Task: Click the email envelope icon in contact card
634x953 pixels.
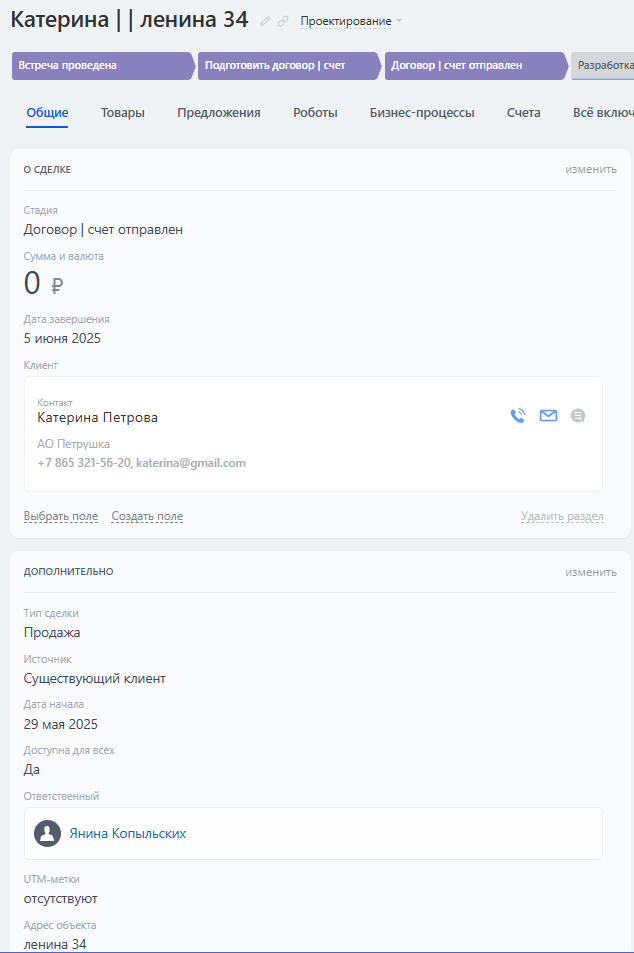Action: (x=548, y=416)
